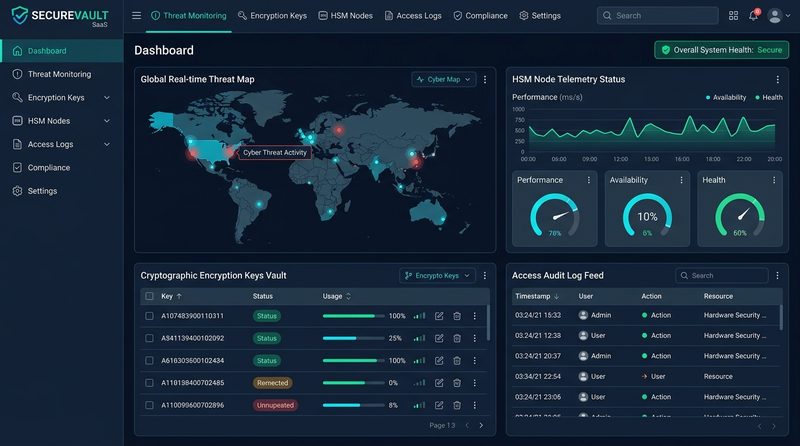Viewport: 800px width, 446px height.
Task: Edit key A118138400702485
Action: [439, 383]
